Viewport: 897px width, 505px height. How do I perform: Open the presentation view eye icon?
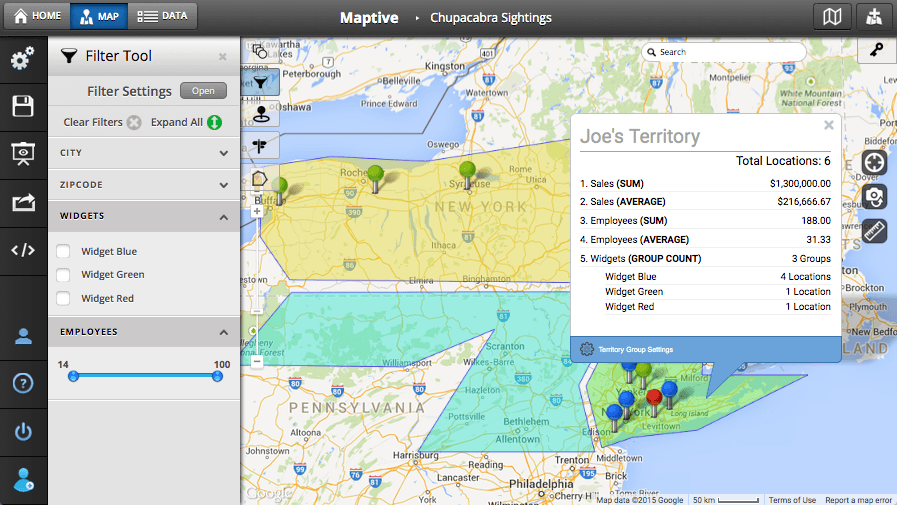[23, 154]
